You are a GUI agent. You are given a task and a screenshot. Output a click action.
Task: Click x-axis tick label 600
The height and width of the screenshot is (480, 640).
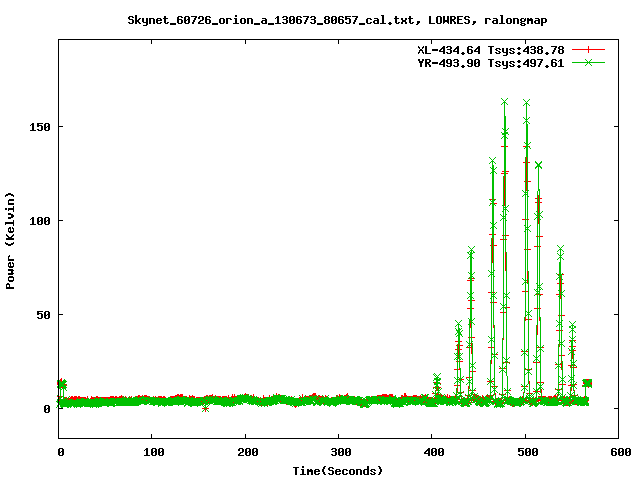pyautogui.click(x=620, y=452)
